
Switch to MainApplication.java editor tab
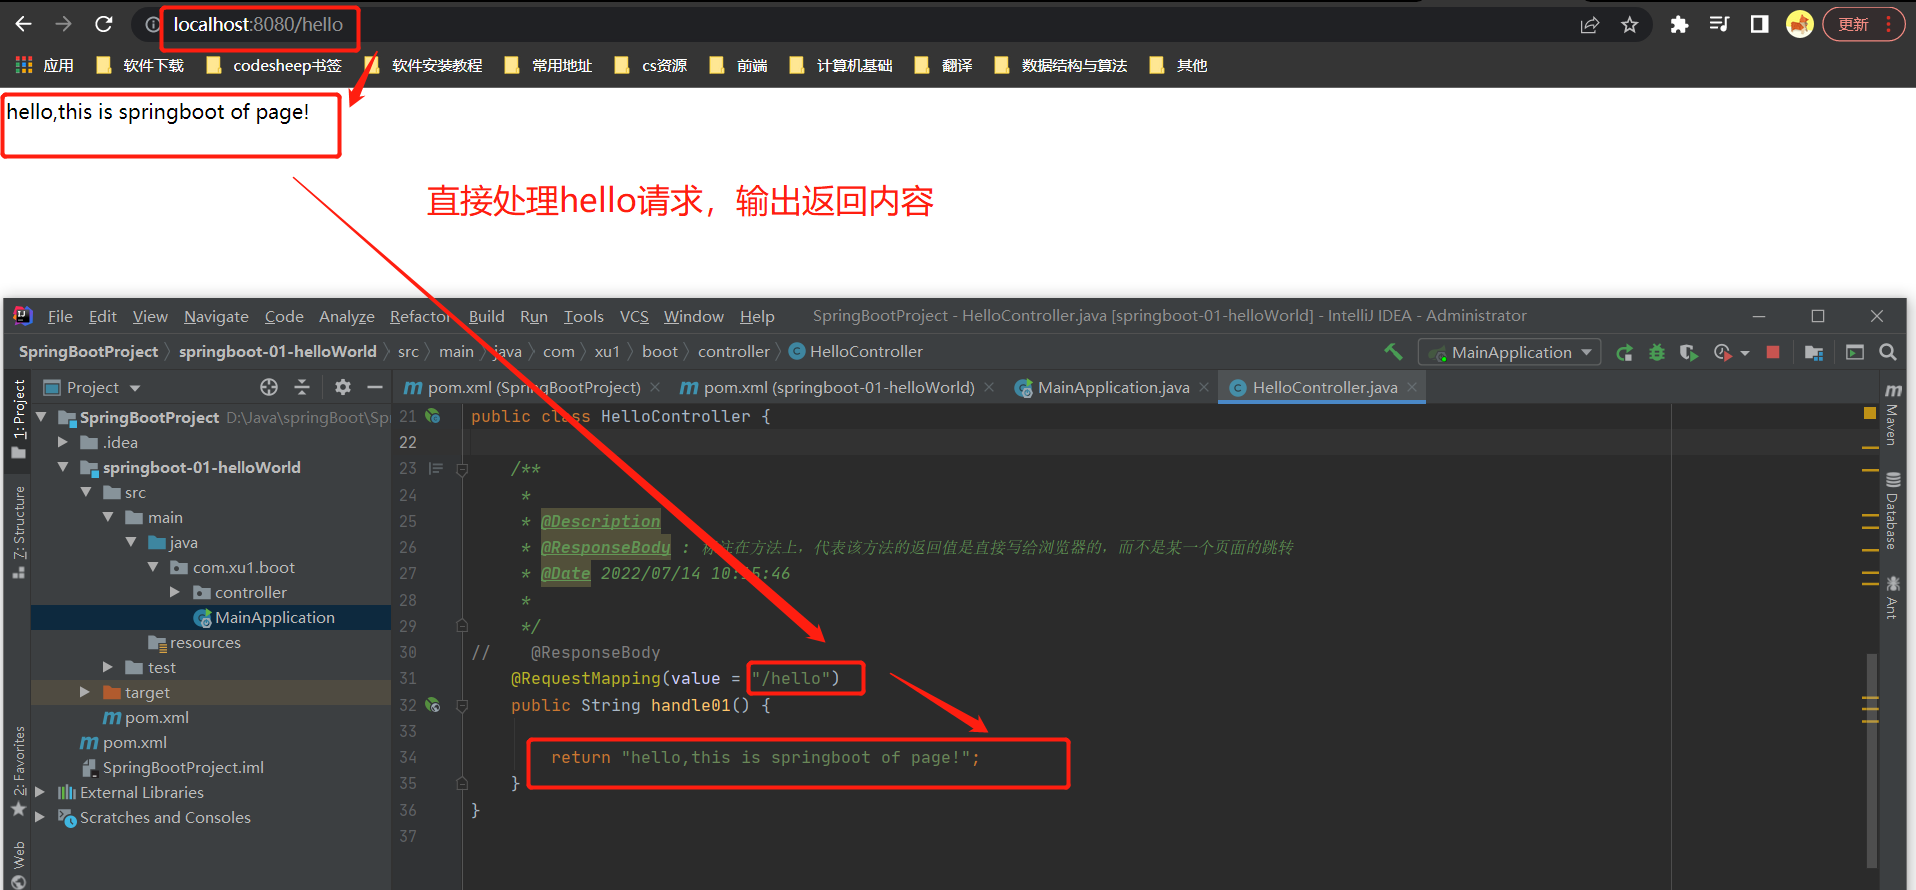click(1113, 388)
